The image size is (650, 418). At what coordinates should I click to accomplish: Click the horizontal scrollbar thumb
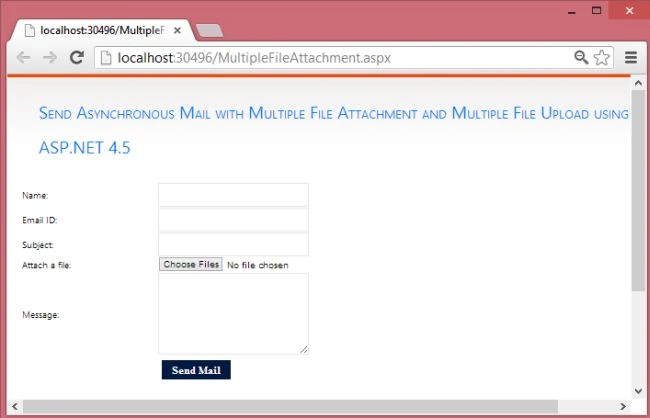(291, 406)
